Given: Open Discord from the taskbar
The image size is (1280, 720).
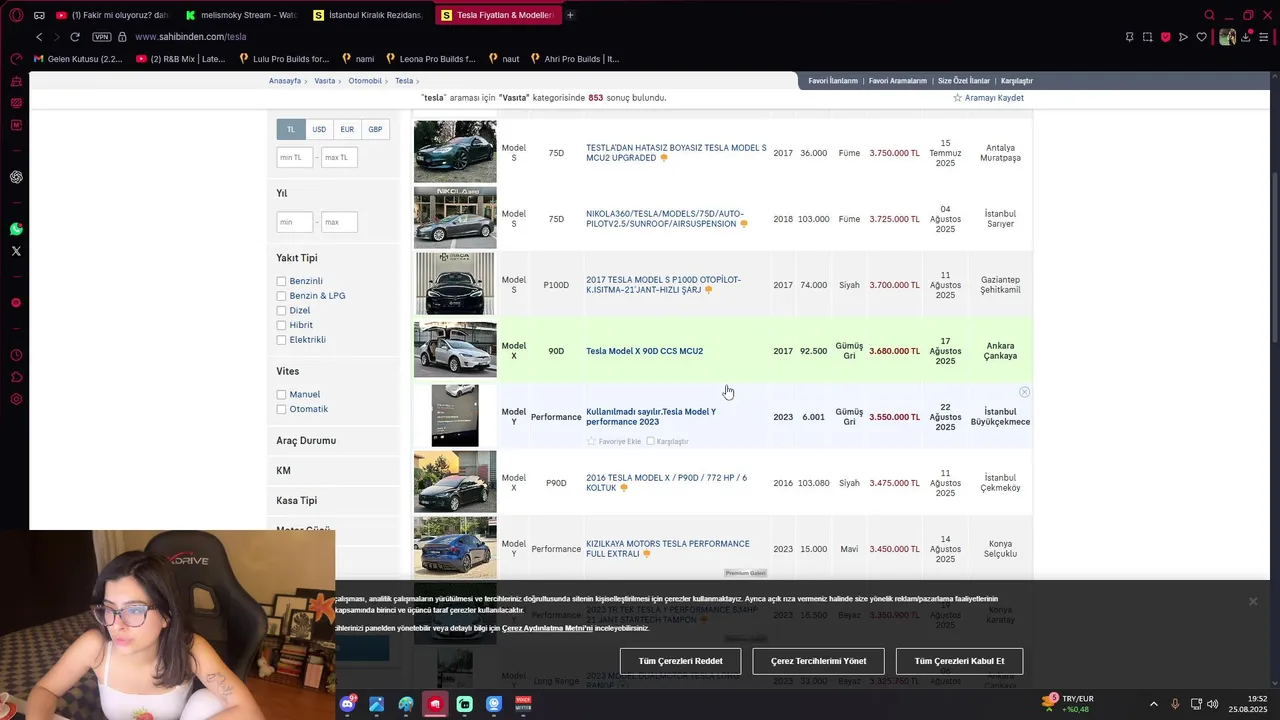Looking at the screenshot, I should (347, 704).
